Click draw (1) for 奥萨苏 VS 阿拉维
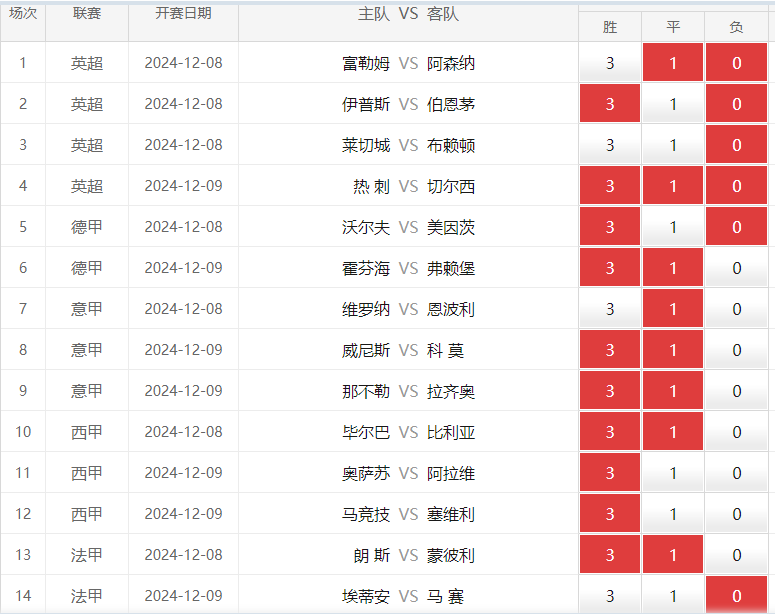775x614 pixels. 673,473
